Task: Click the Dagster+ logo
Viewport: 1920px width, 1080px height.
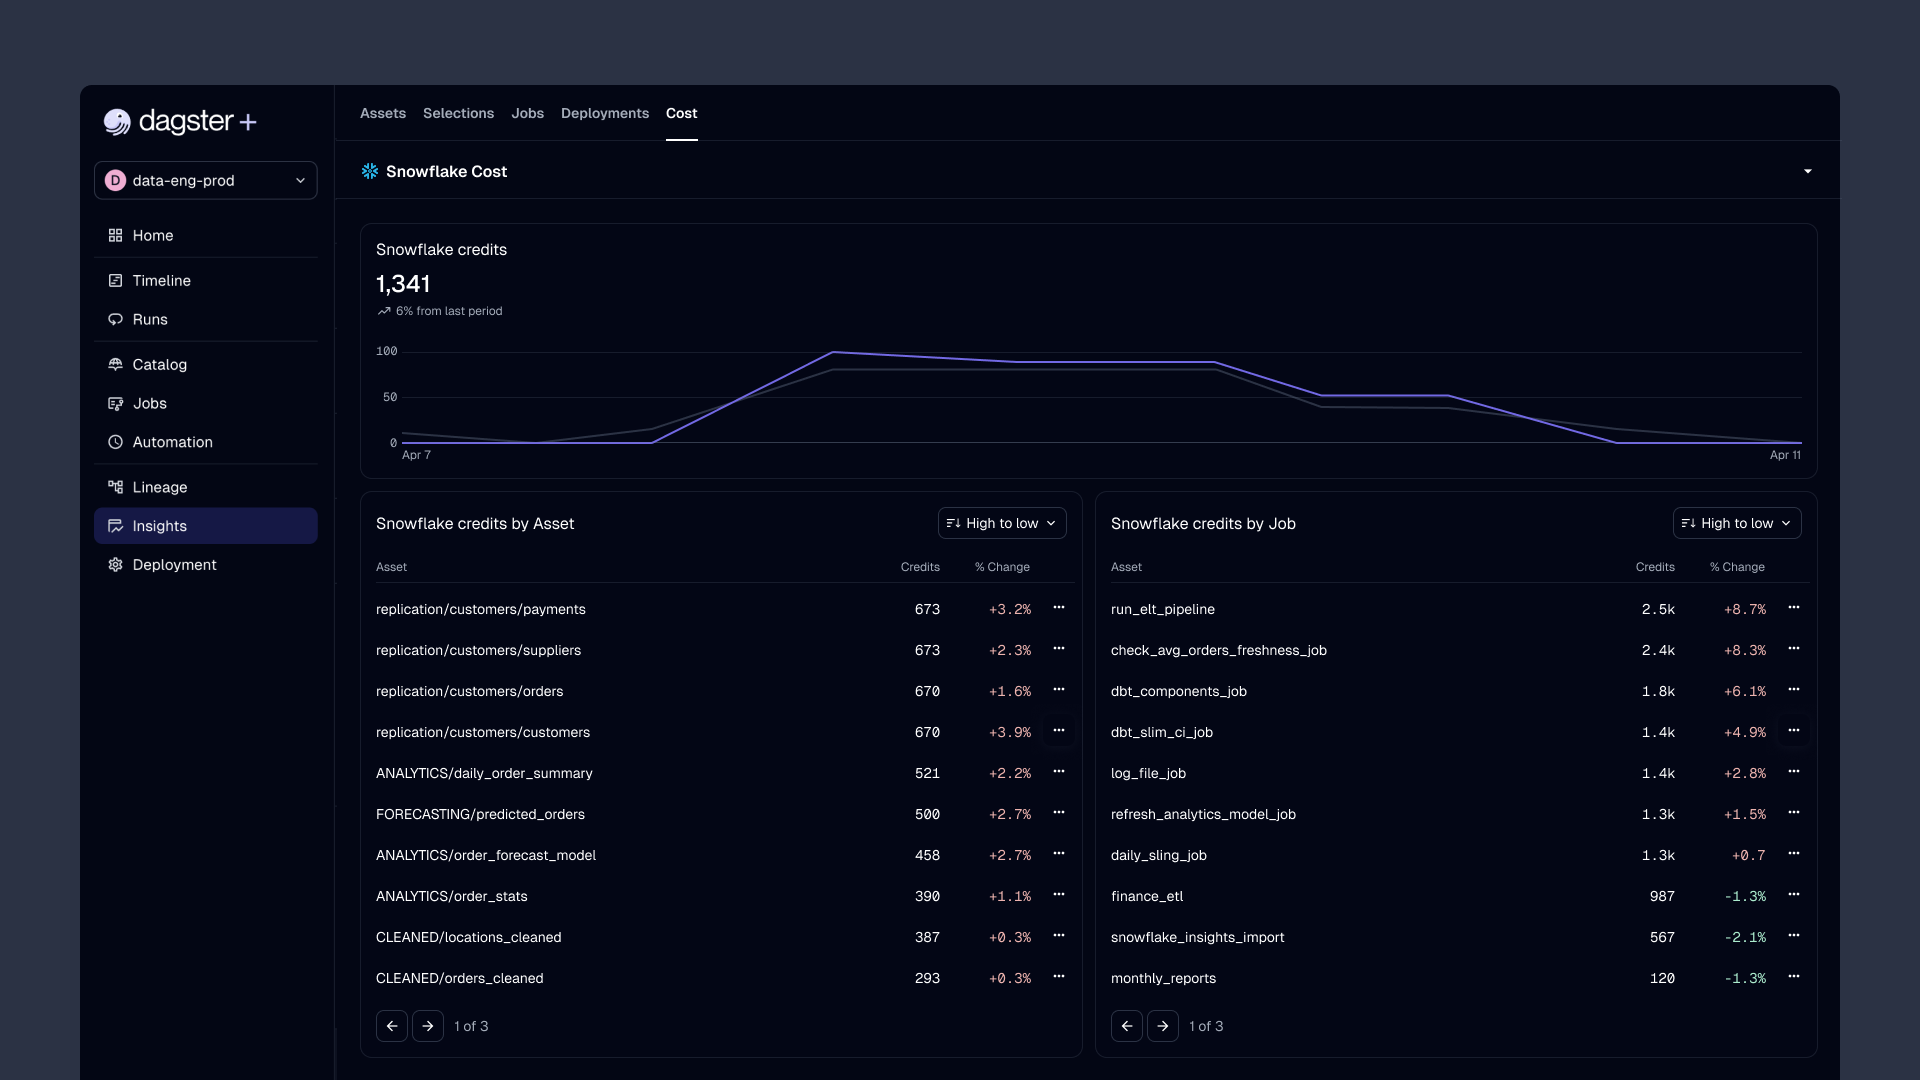Action: coord(181,121)
